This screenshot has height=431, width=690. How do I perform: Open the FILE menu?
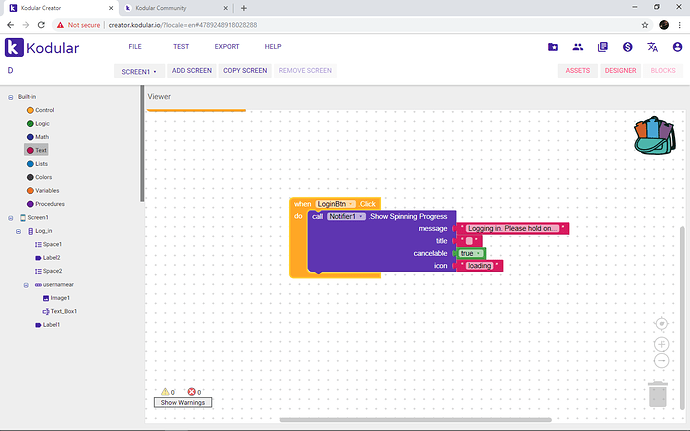pyautogui.click(x=135, y=46)
